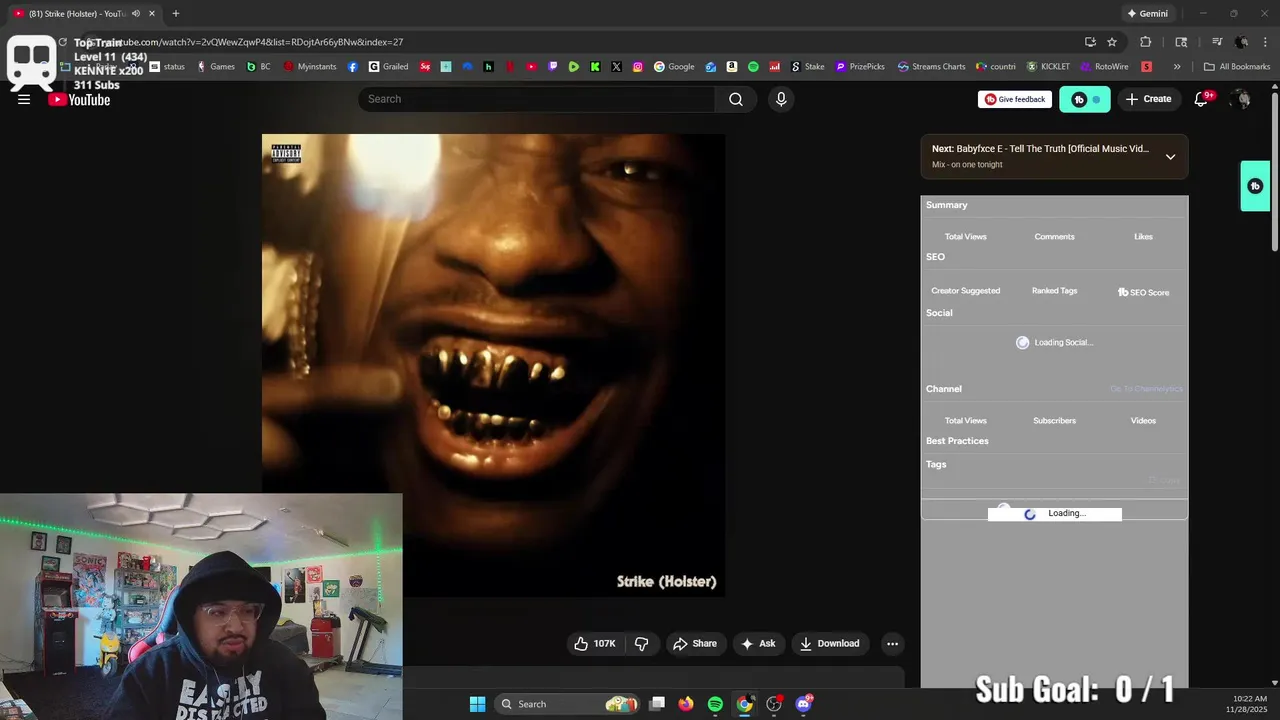This screenshot has width=1280, height=720.
Task: Open Task View on the taskbar
Action: [x=657, y=704]
